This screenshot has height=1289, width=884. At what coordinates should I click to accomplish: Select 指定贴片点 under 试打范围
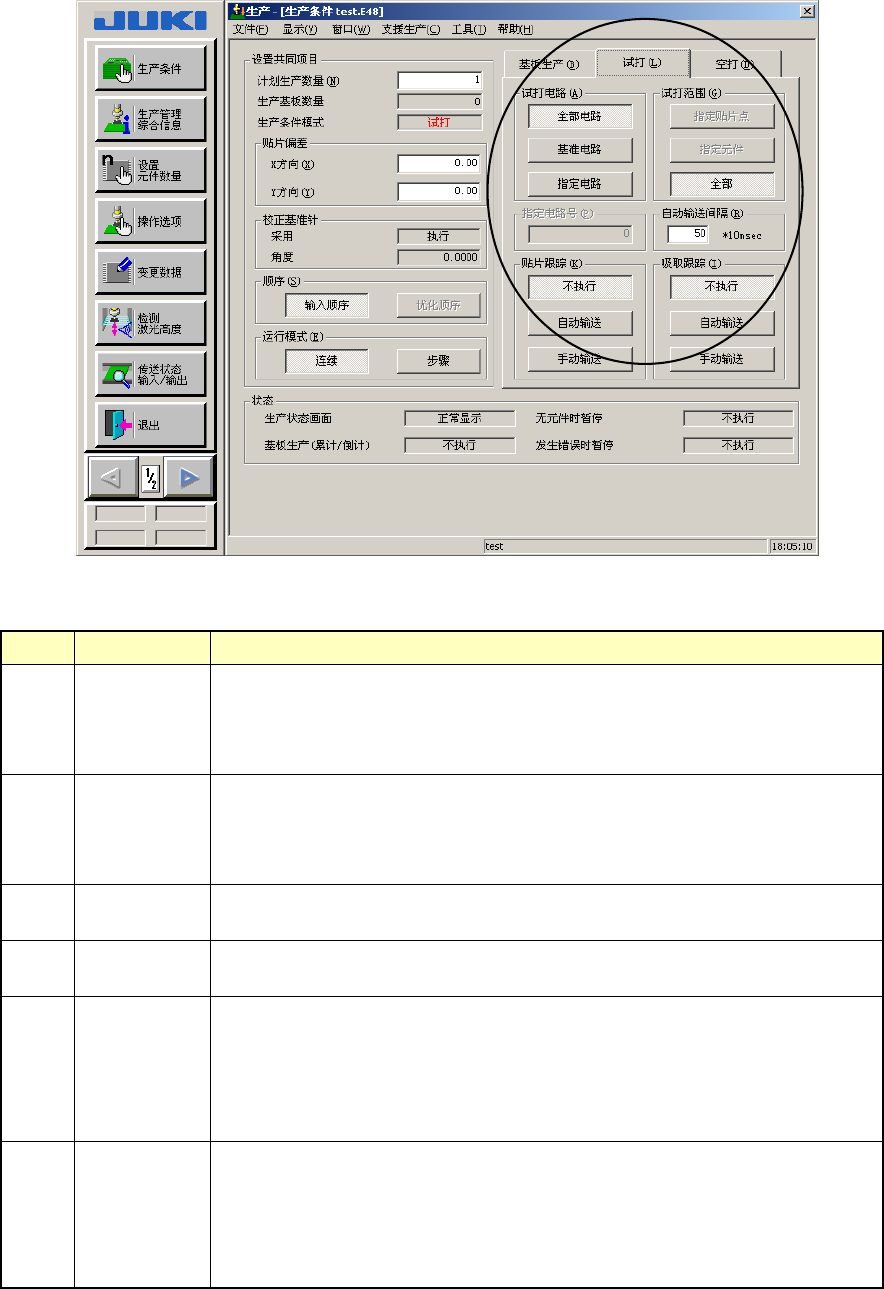(x=722, y=116)
